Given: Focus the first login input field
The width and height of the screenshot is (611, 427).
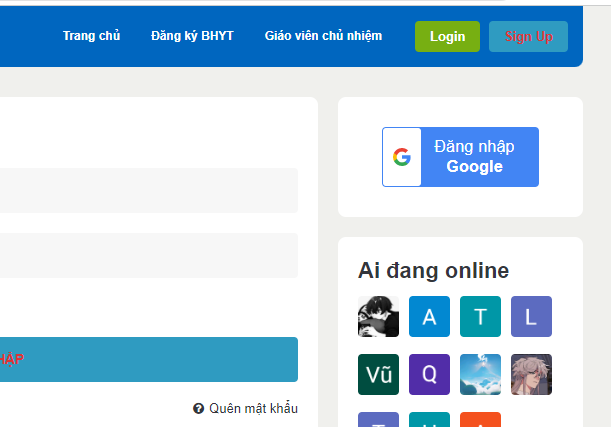Looking at the screenshot, I should (x=148, y=190).
